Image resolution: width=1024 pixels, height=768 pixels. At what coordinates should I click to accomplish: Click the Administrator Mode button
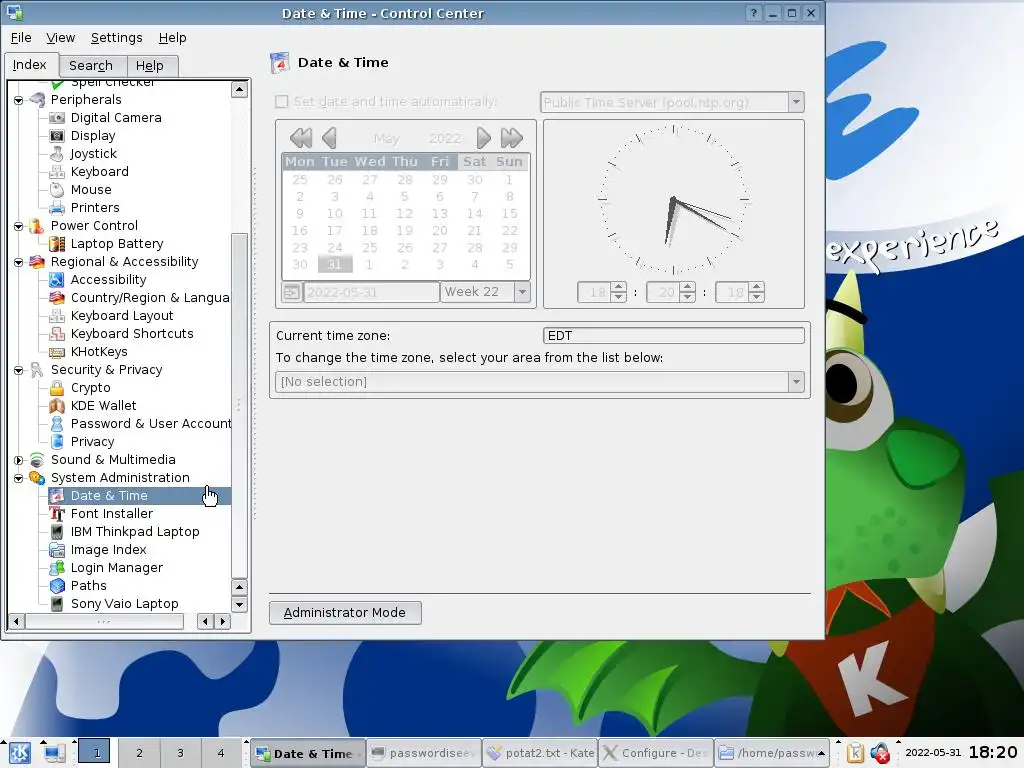click(x=345, y=613)
